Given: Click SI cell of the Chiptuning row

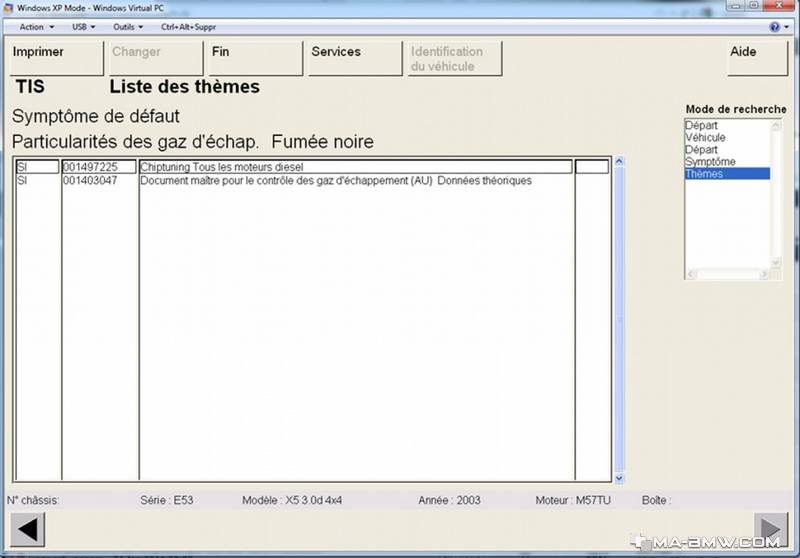Looking at the screenshot, I should (x=38, y=167).
